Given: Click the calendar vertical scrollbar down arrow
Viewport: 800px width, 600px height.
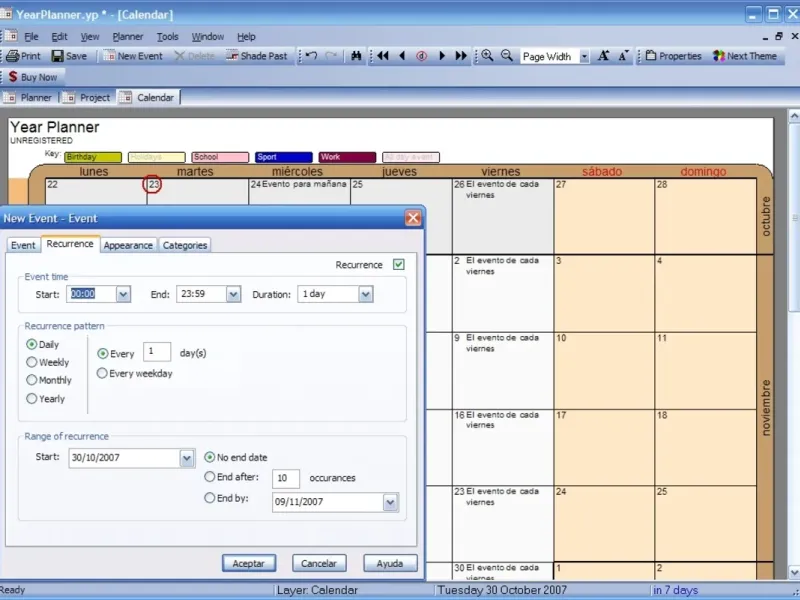Looking at the screenshot, I should [x=794, y=572].
